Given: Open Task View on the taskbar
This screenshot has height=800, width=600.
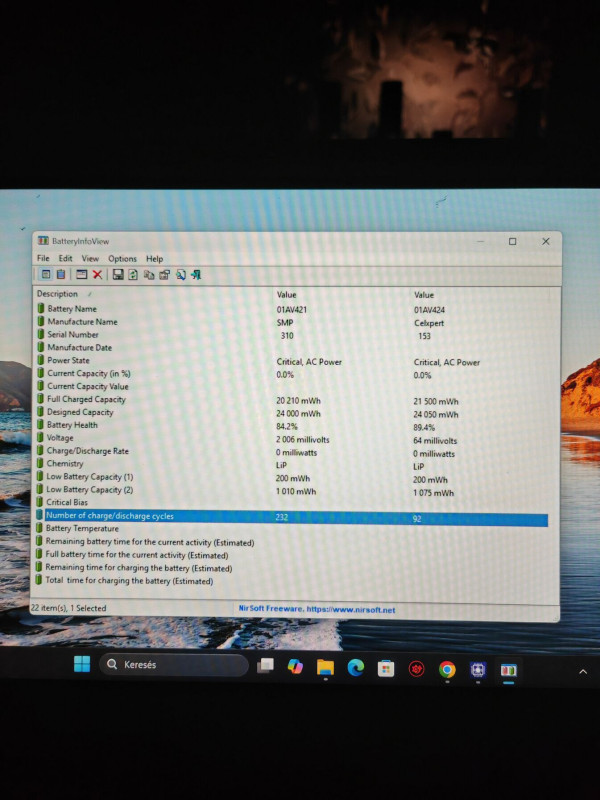Looking at the screenshot, I should point(265,665).
